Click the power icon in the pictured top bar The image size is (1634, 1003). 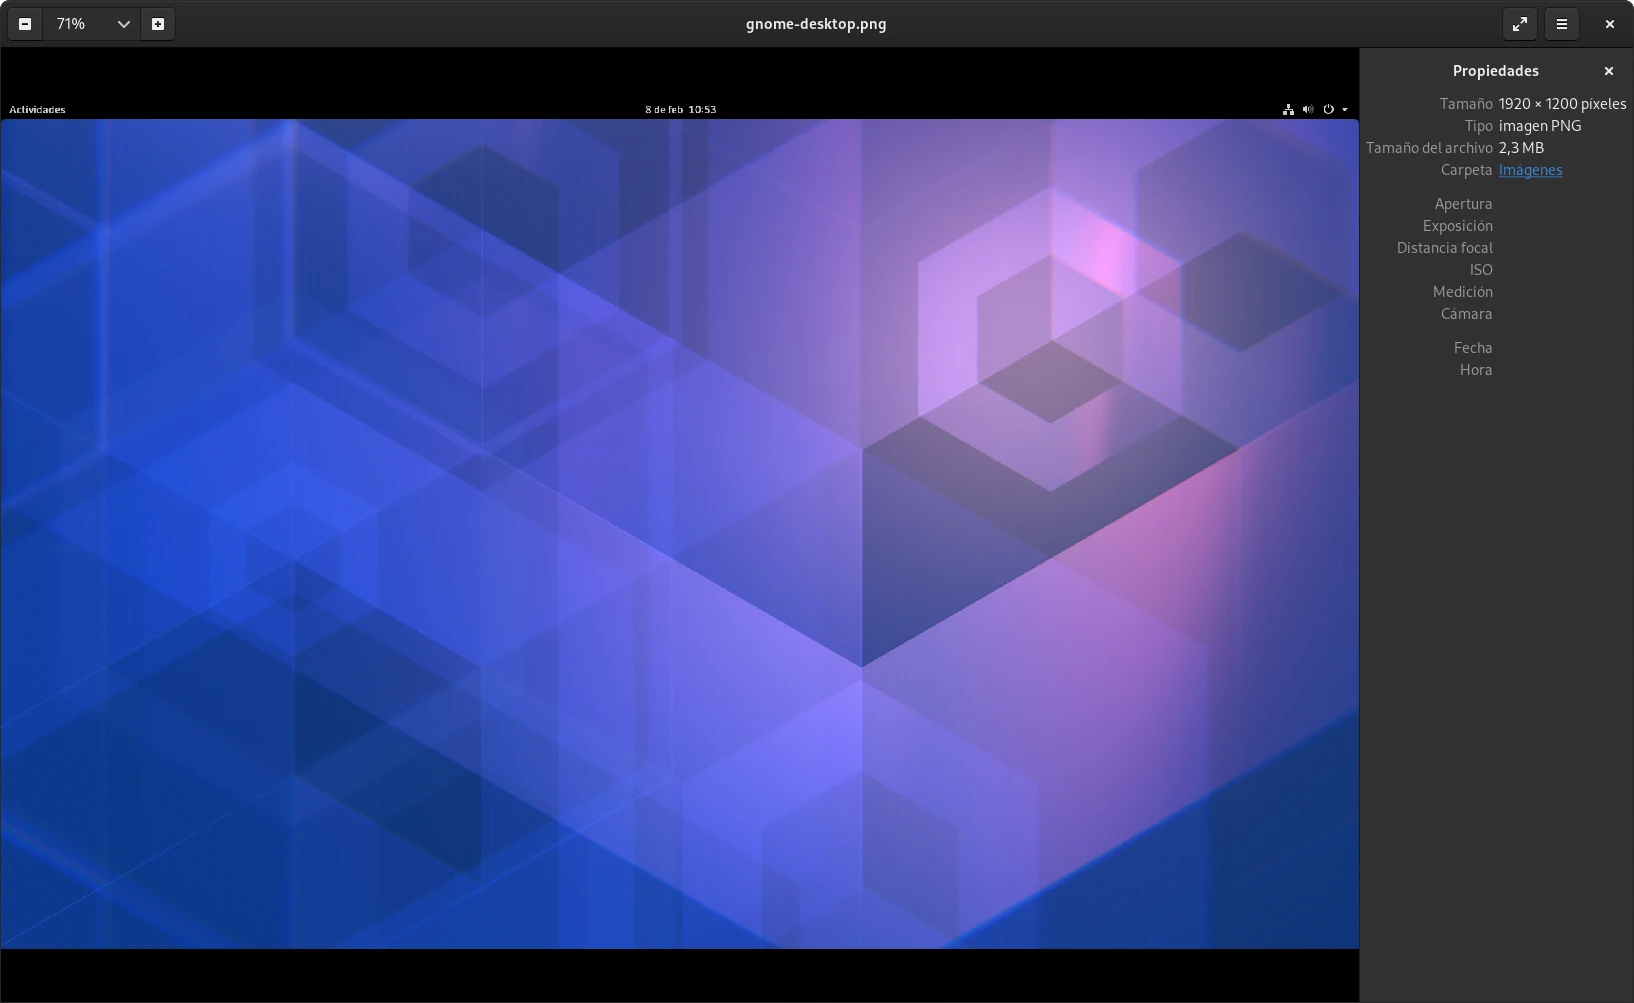click(1328, 110)
